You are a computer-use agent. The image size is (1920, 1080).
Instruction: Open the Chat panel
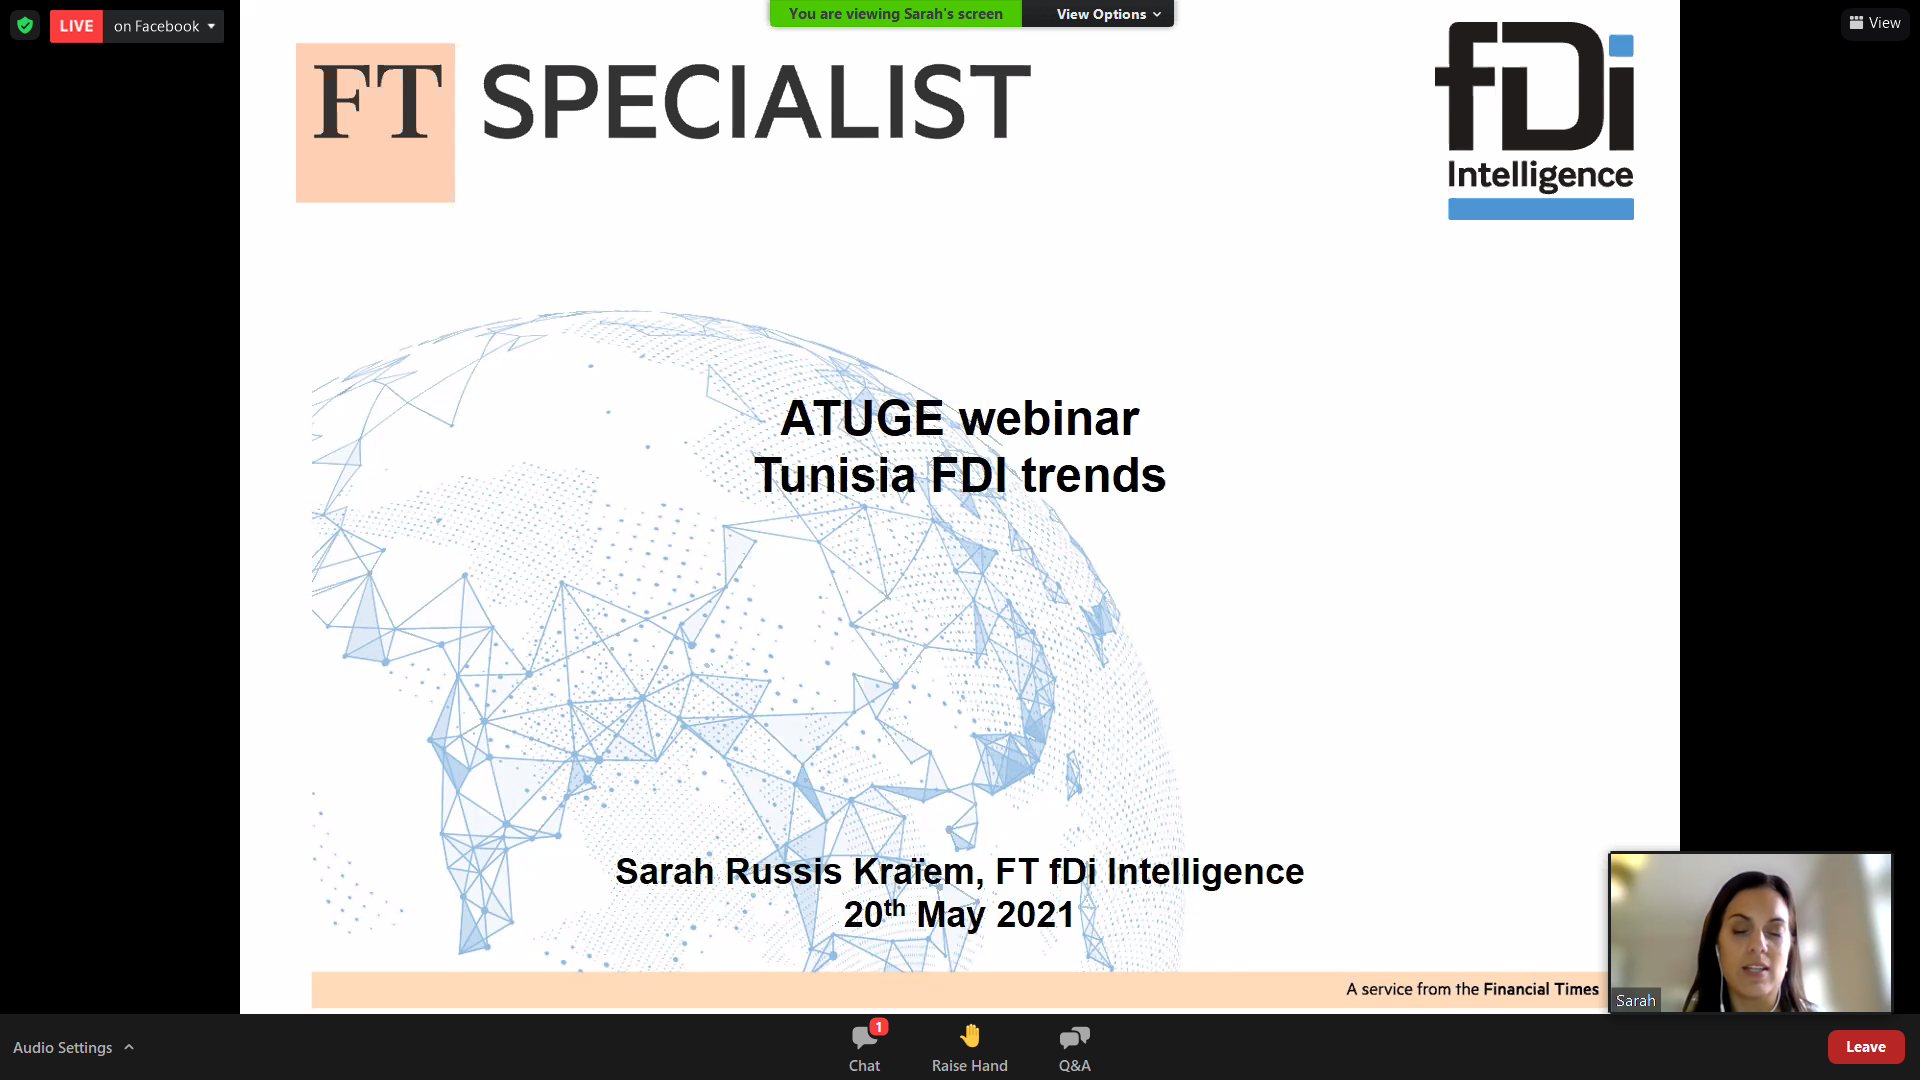coord(865,1047)
